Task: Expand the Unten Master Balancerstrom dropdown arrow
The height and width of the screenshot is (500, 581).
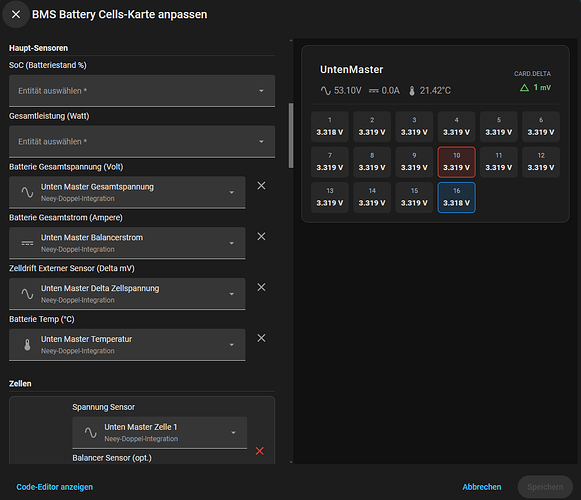Action: pyautogui.click(x=232, y=243)
